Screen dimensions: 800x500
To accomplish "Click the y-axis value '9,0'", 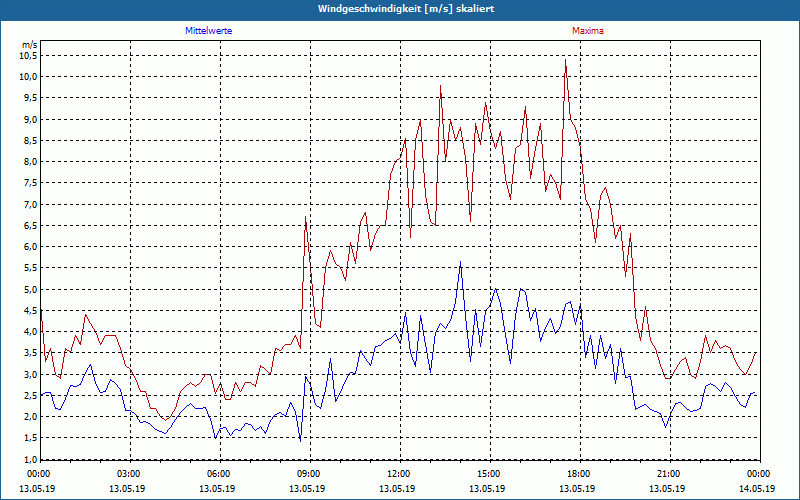I will click(31, 119).
